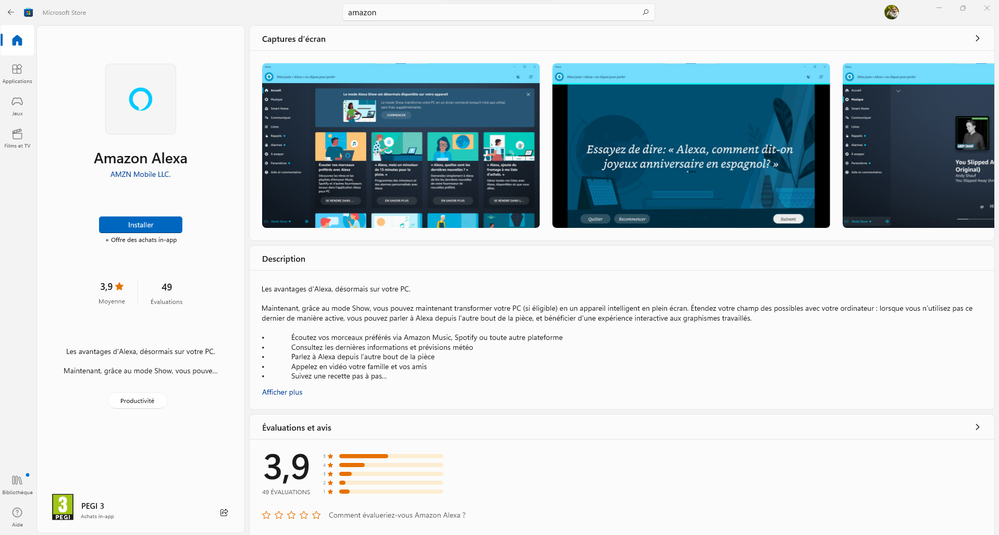Viewport: 999px width, 535px height.
Task: Open Films et TV section
Action: tap(17, 138)
